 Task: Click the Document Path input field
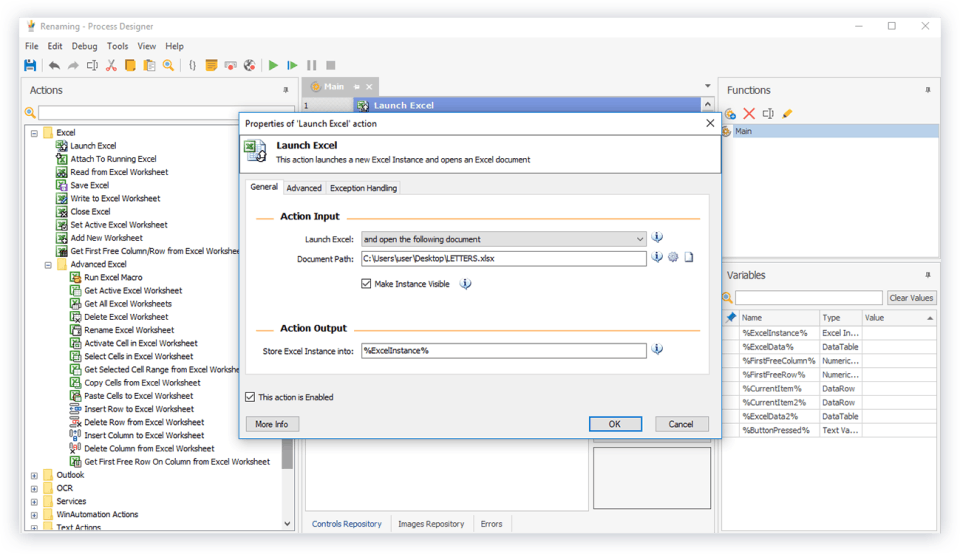(503, 258)
